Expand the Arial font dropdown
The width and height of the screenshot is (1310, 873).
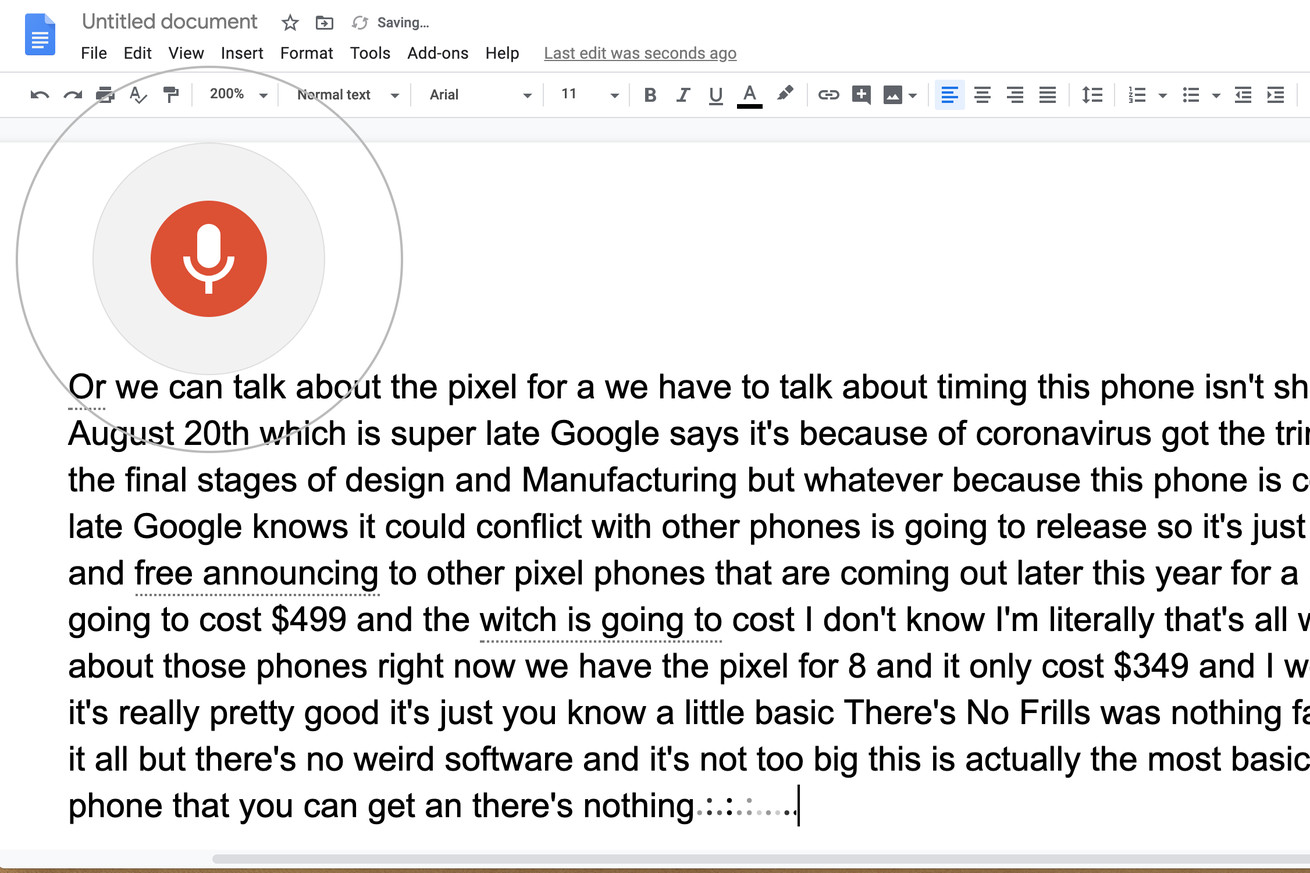tap(480, 95)
